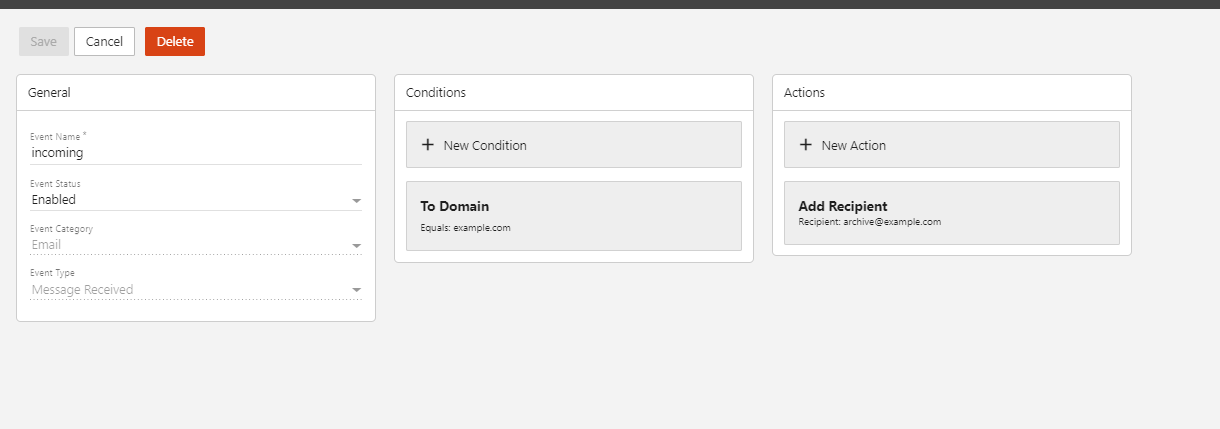Click the plus icon beside New Condition

(428, 145)
